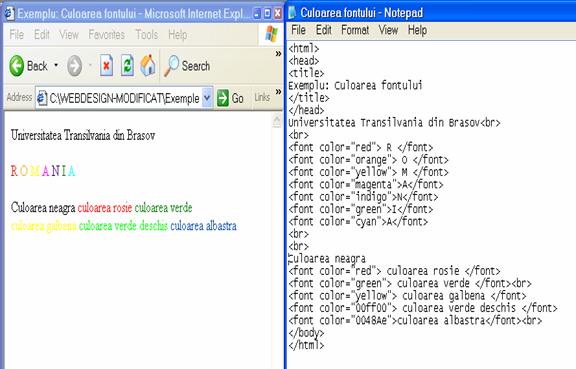Click the Forward arrow icon in Internet Explorer
Screen dimensions: 576x369
point(75,66)
